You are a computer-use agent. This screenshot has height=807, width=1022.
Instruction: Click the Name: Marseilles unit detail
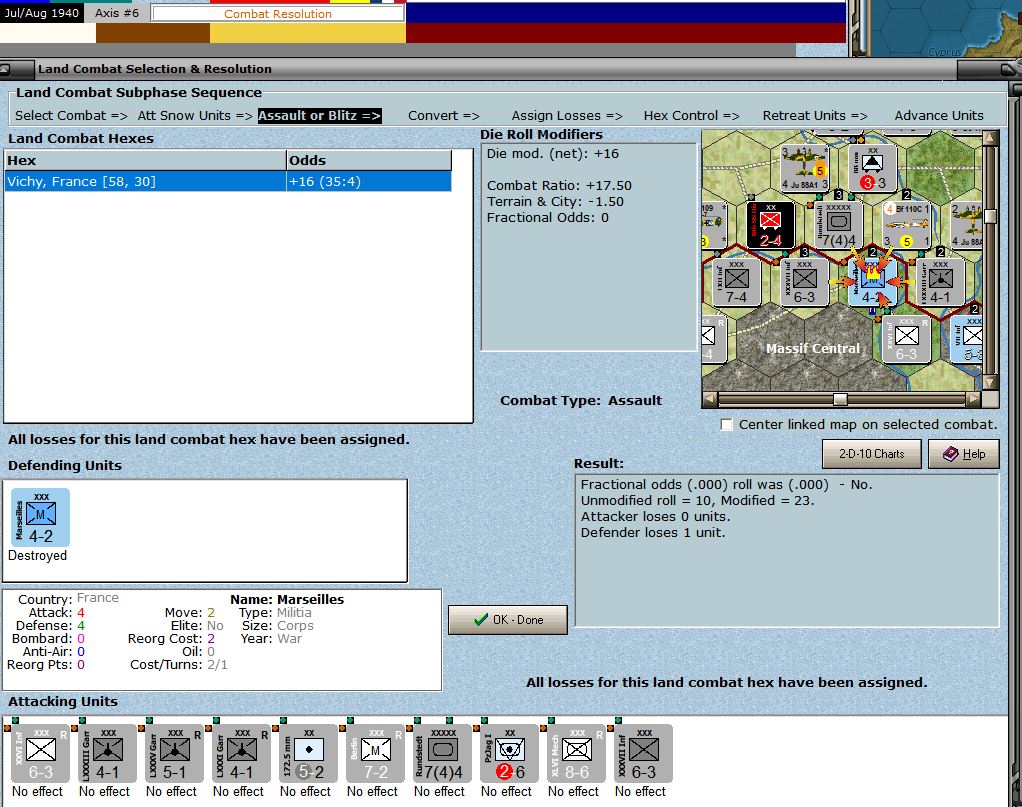point(287,599)
